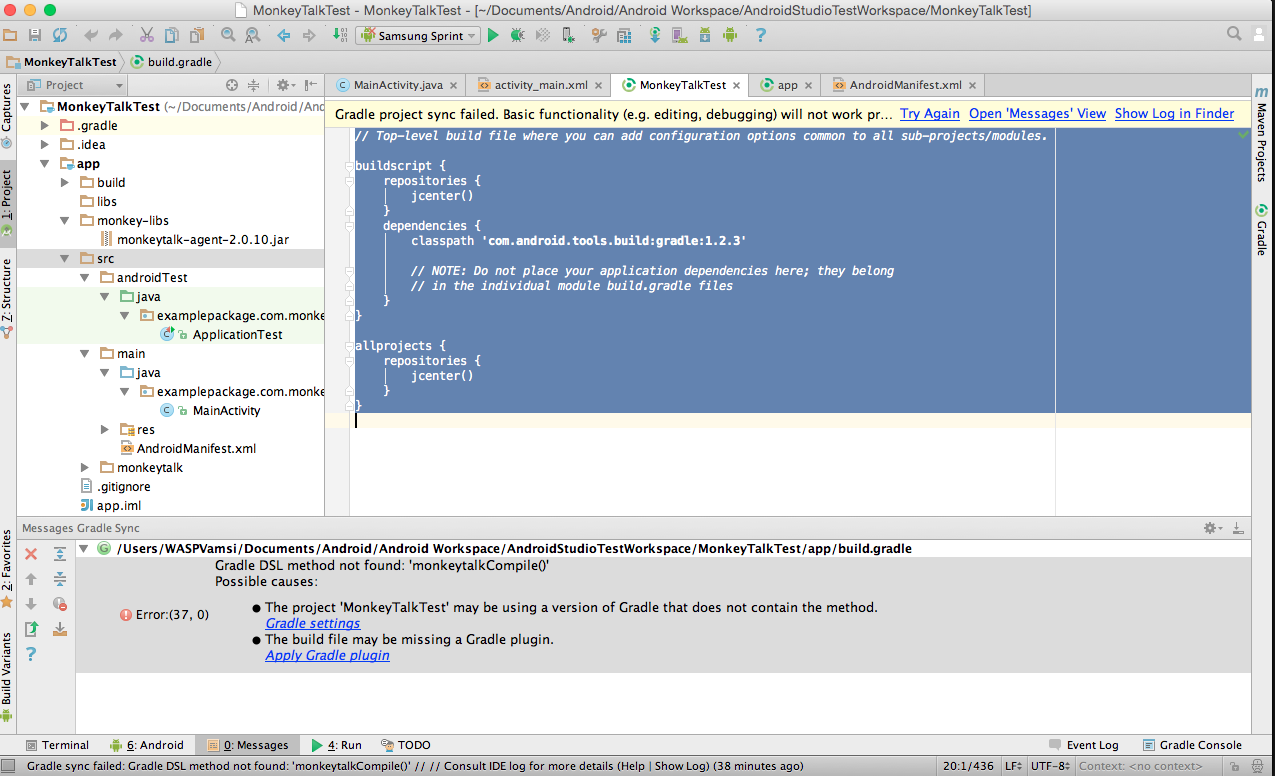
Task: Click the Help question mark in toolbar
Action: (x=761, y=35)
